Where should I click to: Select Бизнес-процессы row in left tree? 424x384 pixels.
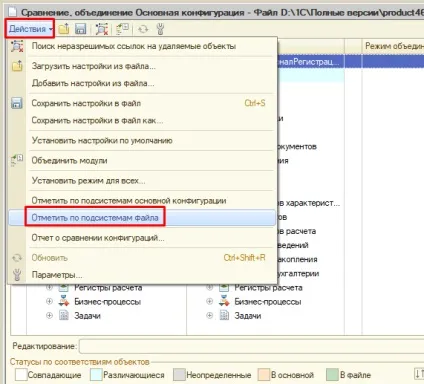(x=107, y=302)
